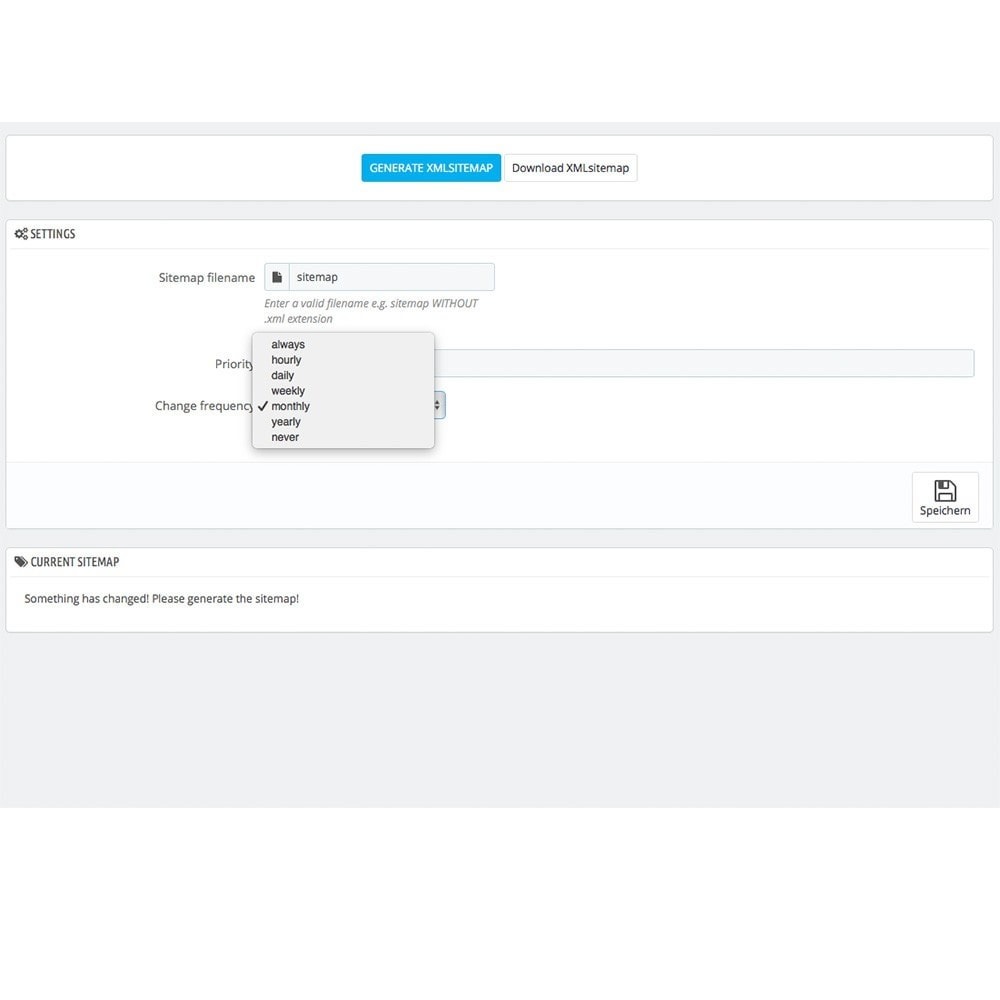
Task: Click the Settings gears icon
Action: (21, 233)
